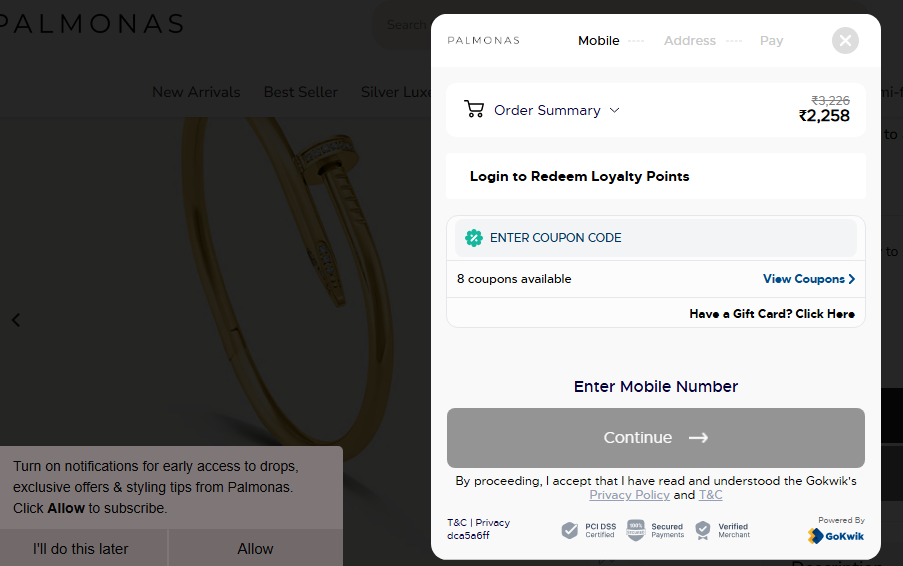Click Have a Gift Card? Click Here
903x566 pixels.
pos(772,314)
